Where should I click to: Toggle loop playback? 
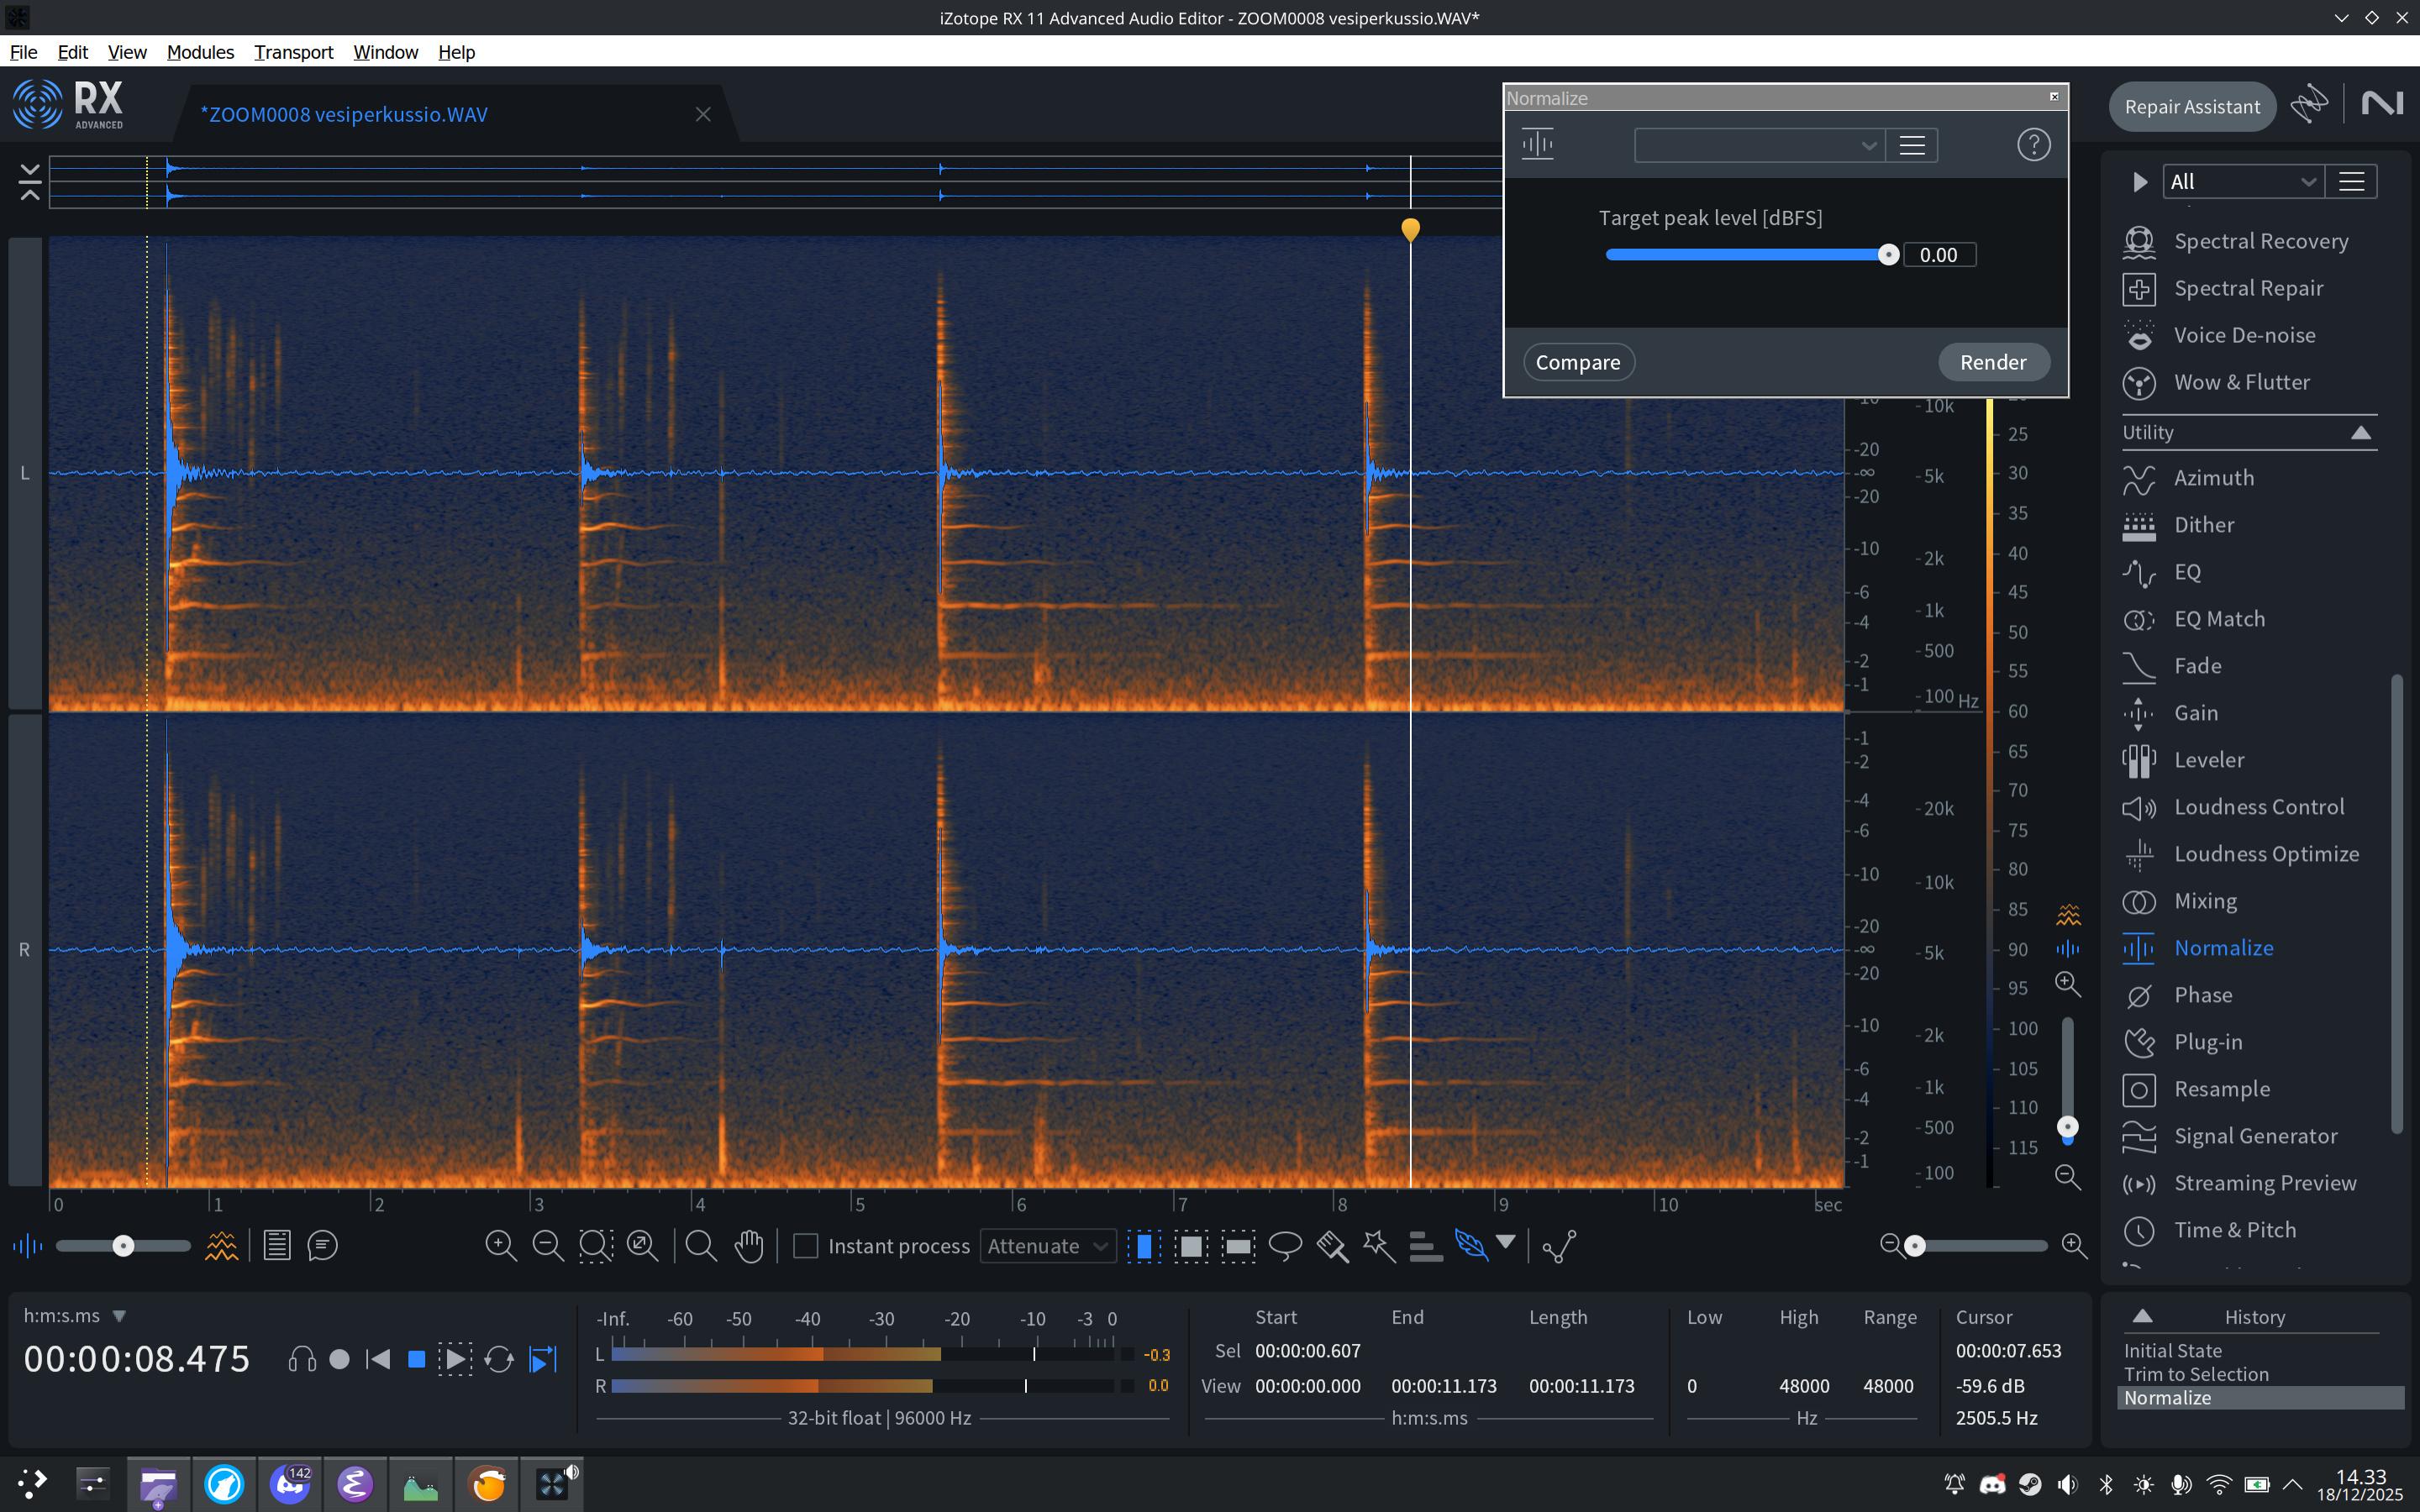[498, 1359]
